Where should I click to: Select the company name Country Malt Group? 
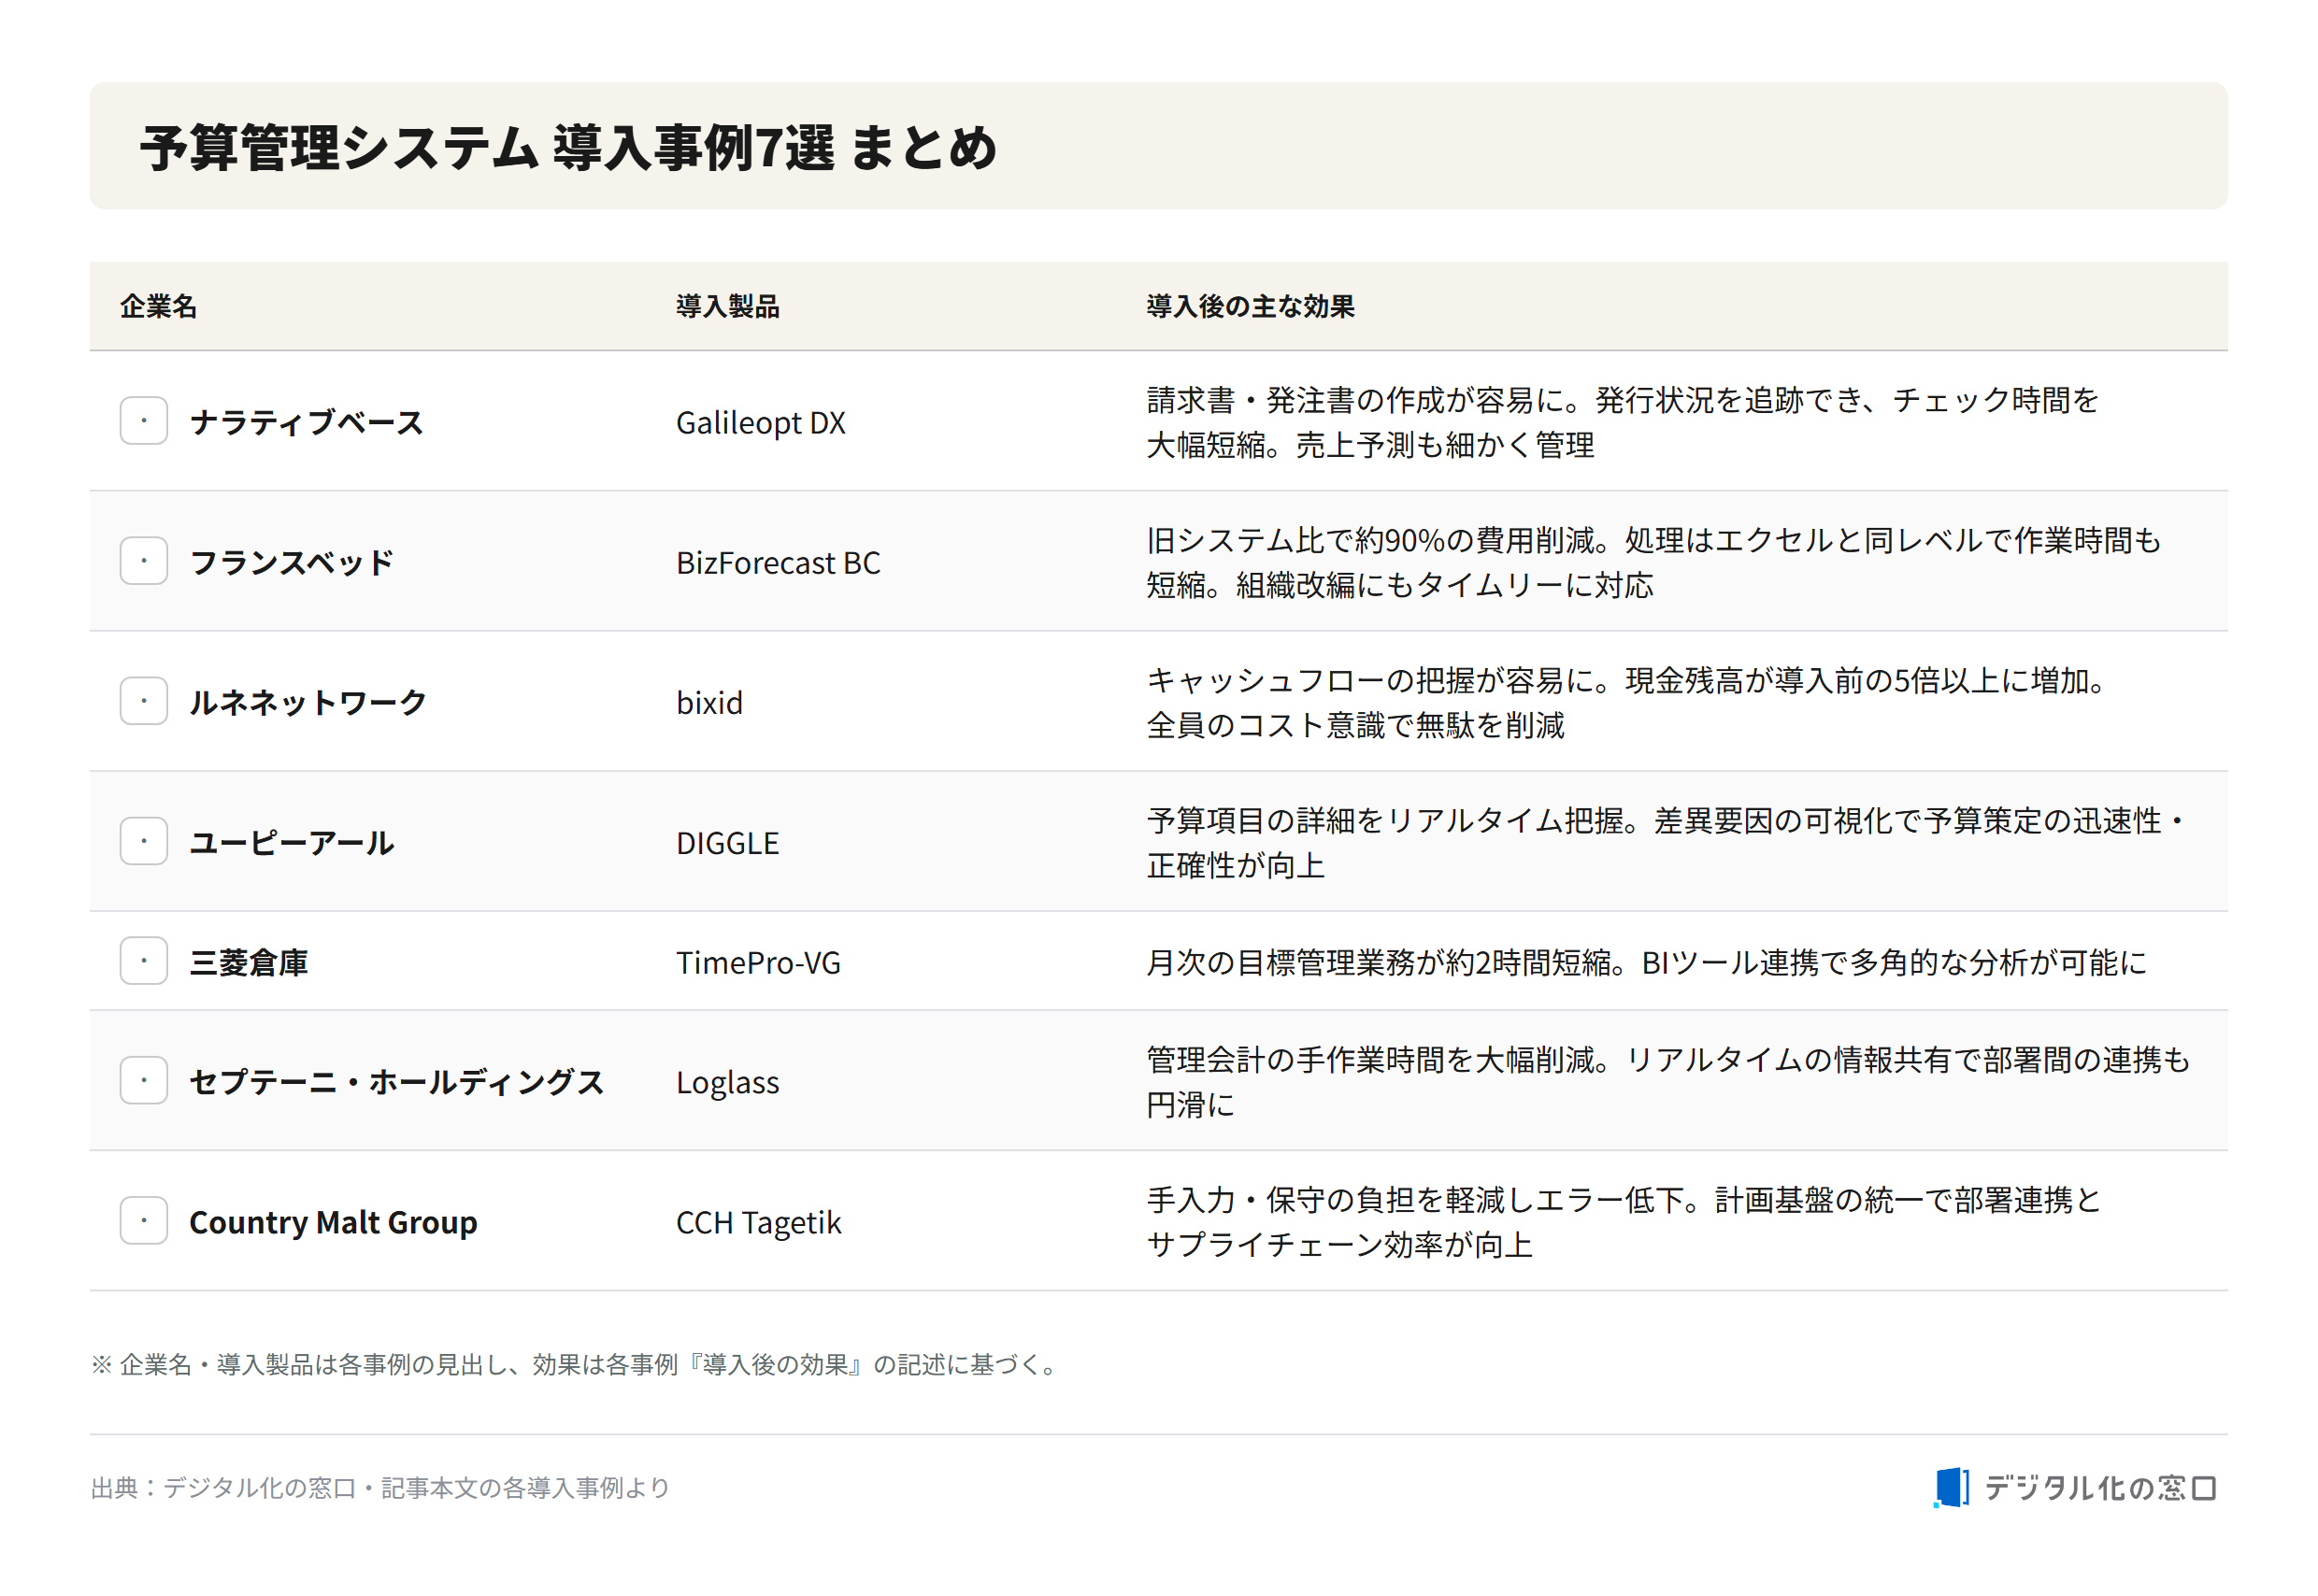click(333, 1223)
